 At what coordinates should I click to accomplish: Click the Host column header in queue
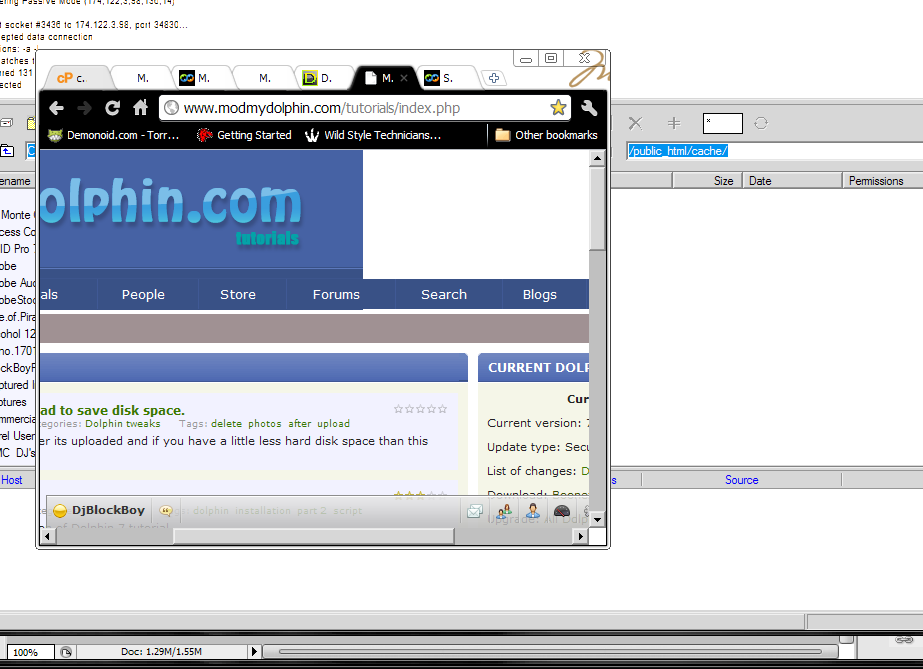[12, 480]
